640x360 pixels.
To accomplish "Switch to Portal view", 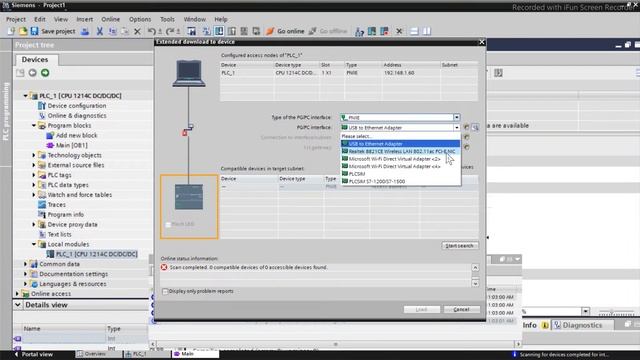I will click(33, 354).
